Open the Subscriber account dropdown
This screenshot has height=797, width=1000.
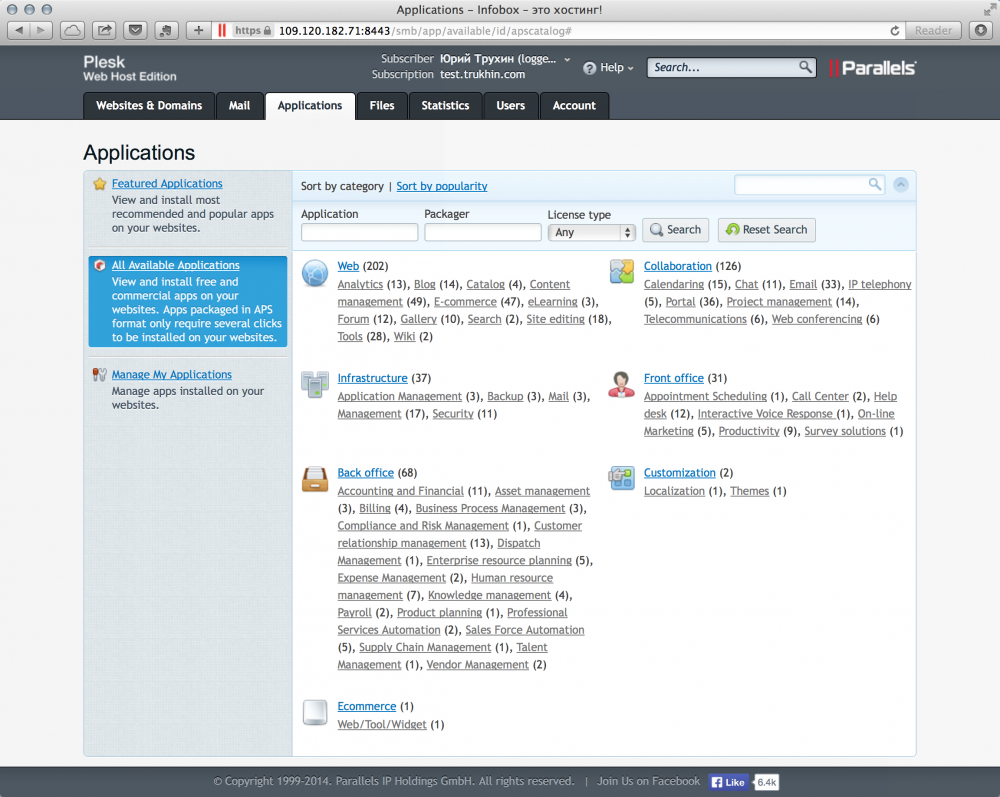point(567,59)
